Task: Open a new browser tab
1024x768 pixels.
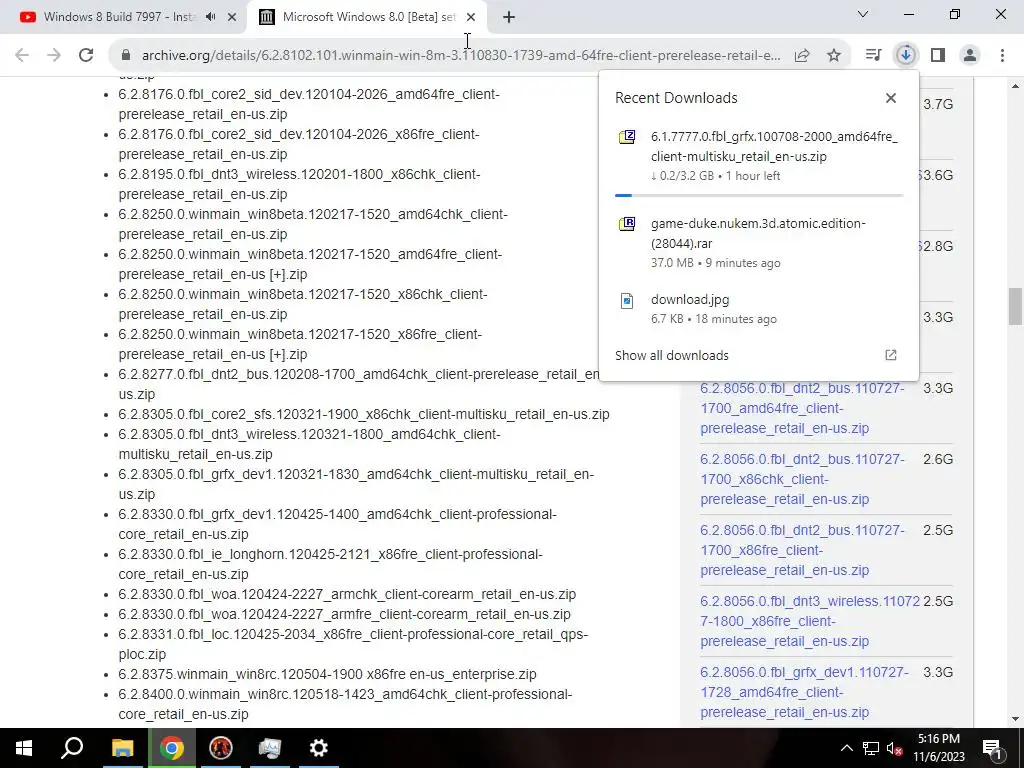Action: pos(509,17)
